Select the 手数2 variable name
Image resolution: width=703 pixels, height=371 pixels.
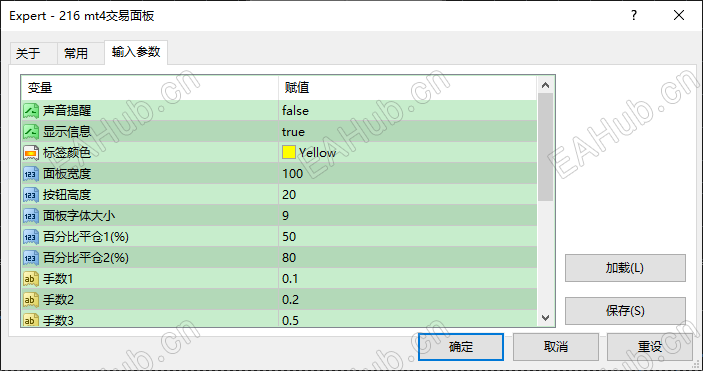click(58, 300)
